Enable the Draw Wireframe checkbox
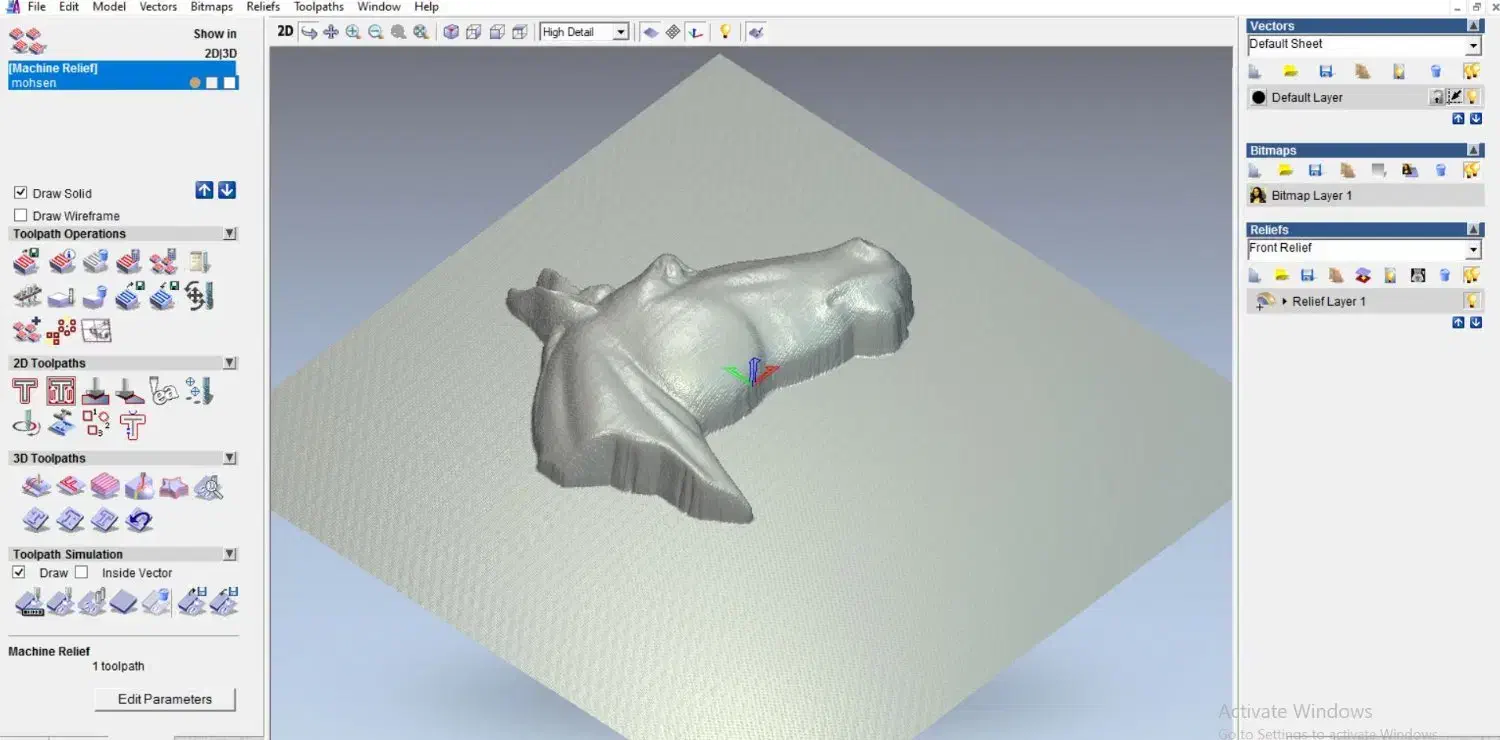This screenshot has height=740, width=1500. (x=21, y=215)
